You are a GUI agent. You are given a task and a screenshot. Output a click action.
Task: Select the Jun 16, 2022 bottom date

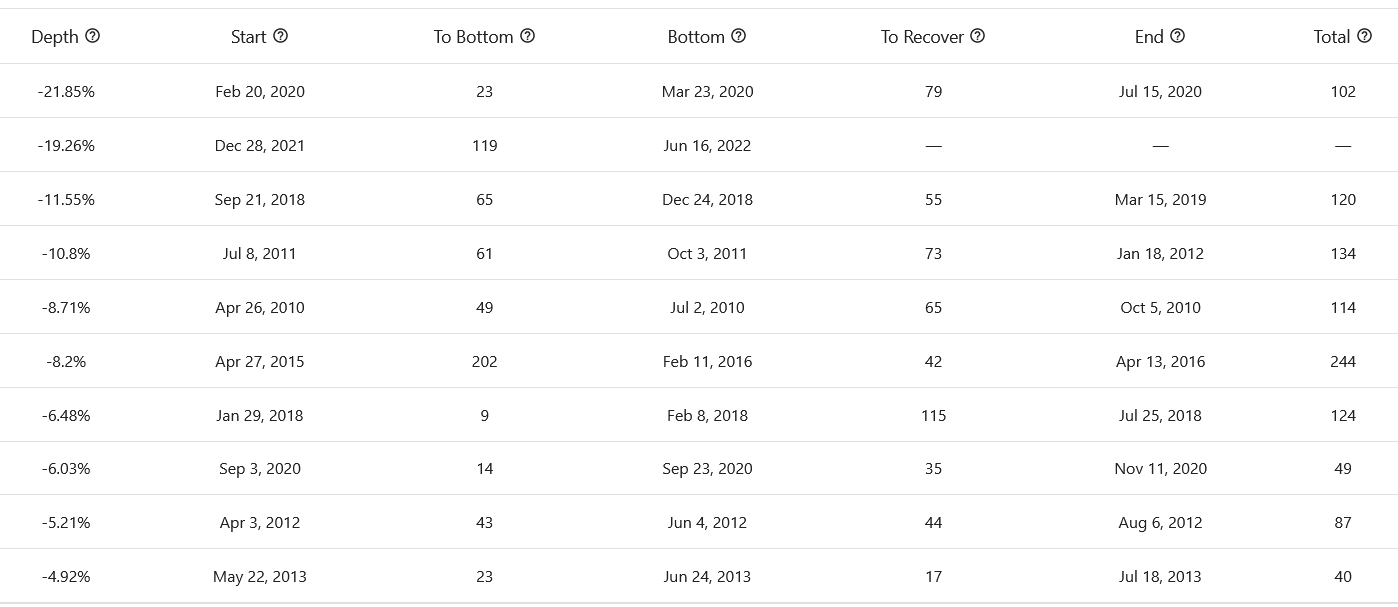707,146
